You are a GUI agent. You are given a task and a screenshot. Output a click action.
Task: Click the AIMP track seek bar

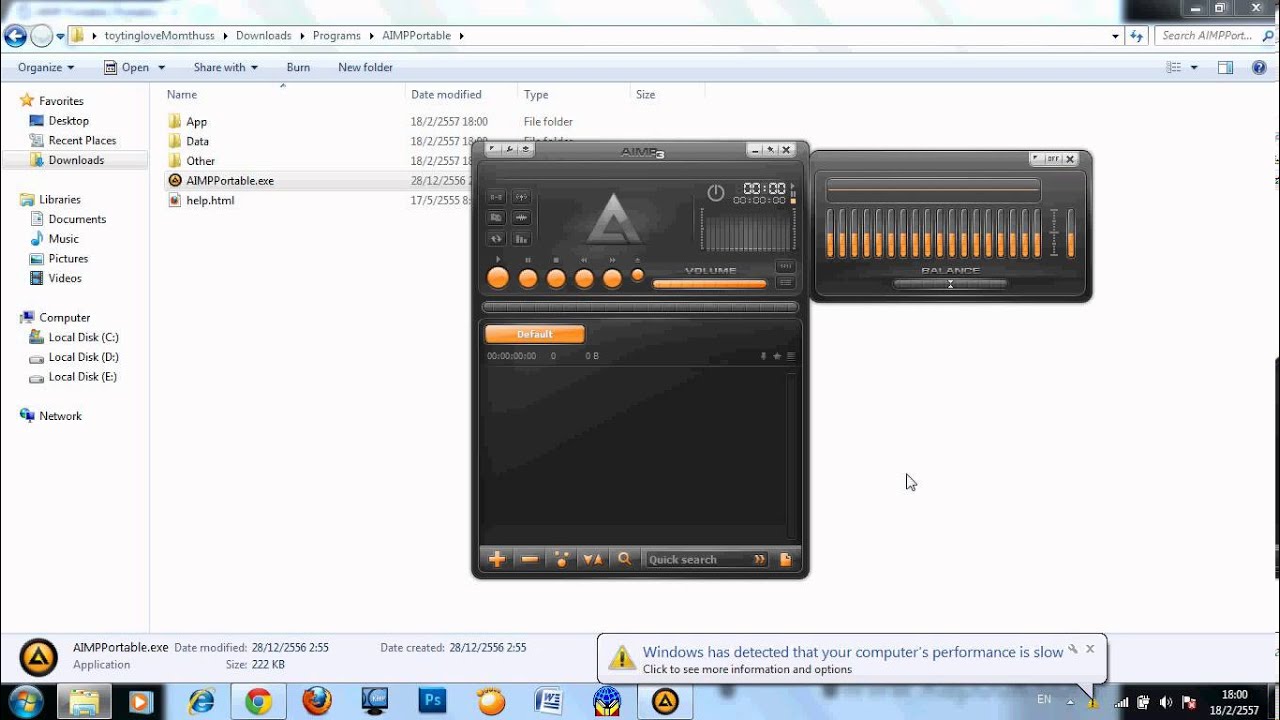640,307
